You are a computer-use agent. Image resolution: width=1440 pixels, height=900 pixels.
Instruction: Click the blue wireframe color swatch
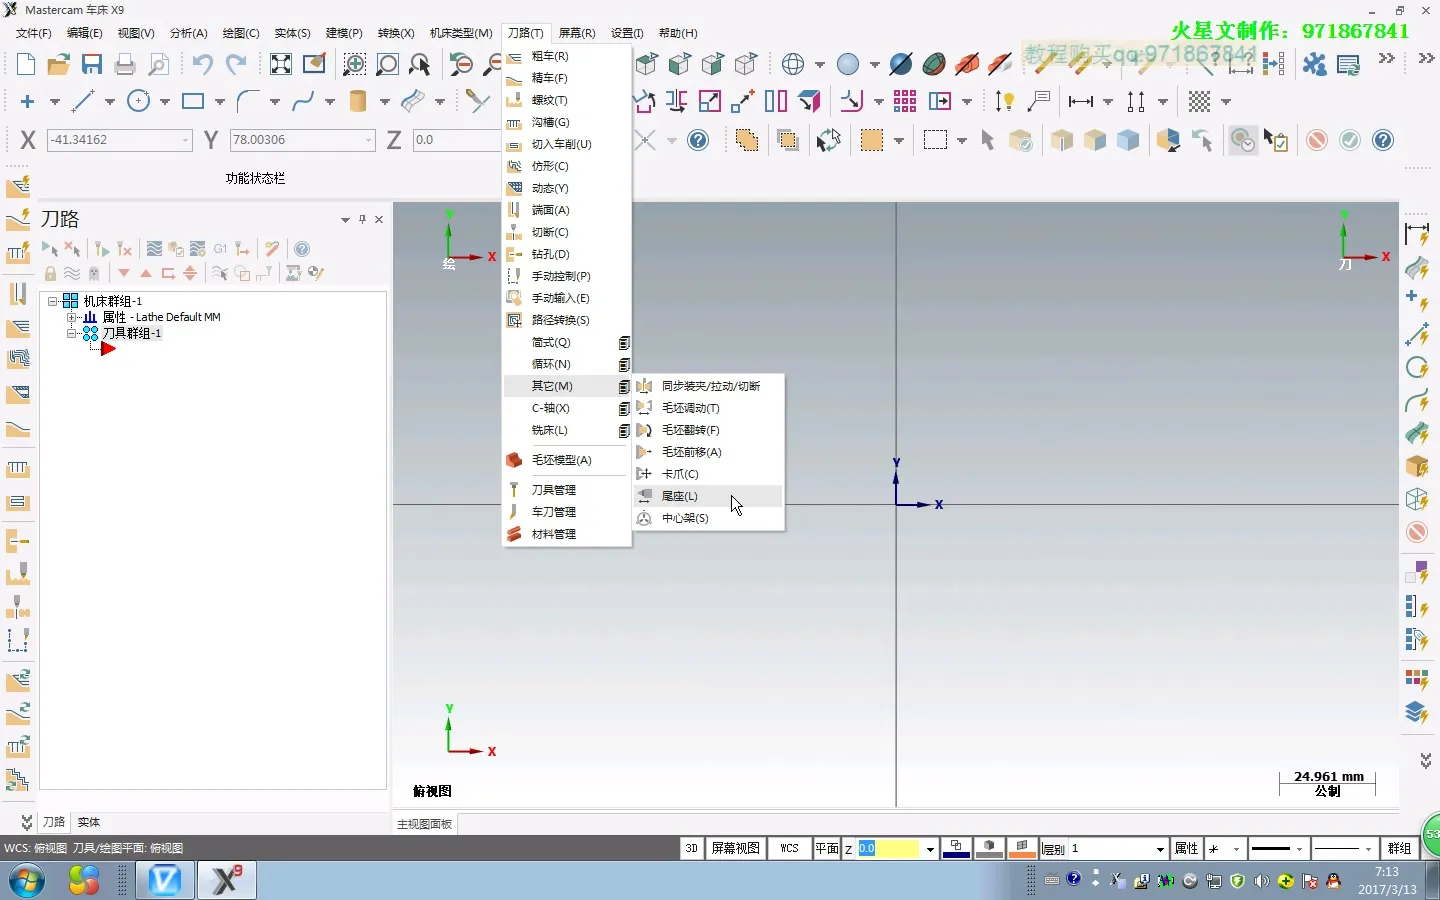[x=956, y=848]
